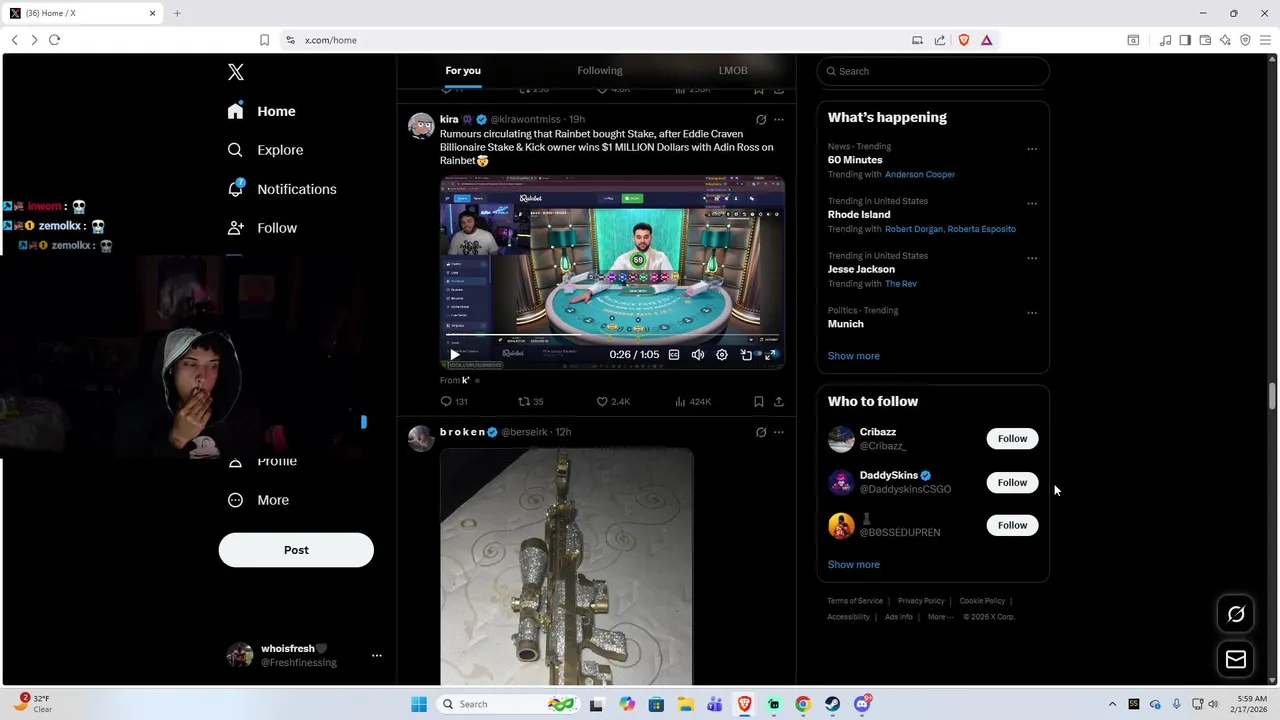Open the floating Grok button

1236,614
